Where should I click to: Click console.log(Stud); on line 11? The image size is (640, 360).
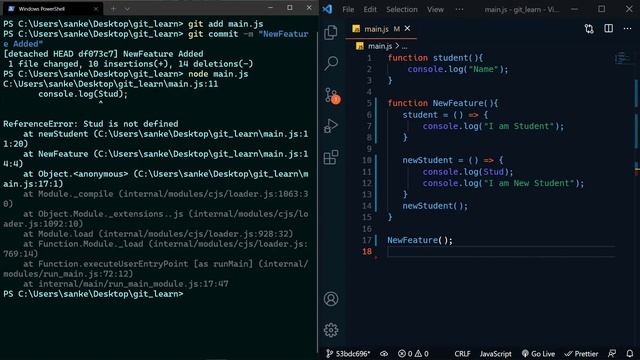click(468, 172)
